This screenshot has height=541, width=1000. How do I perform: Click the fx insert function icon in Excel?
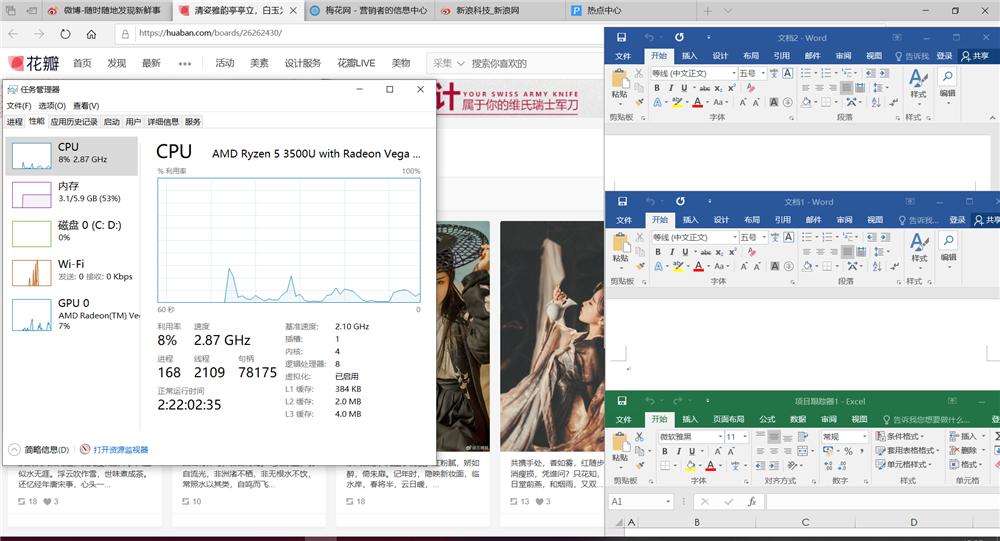point(751,501)
